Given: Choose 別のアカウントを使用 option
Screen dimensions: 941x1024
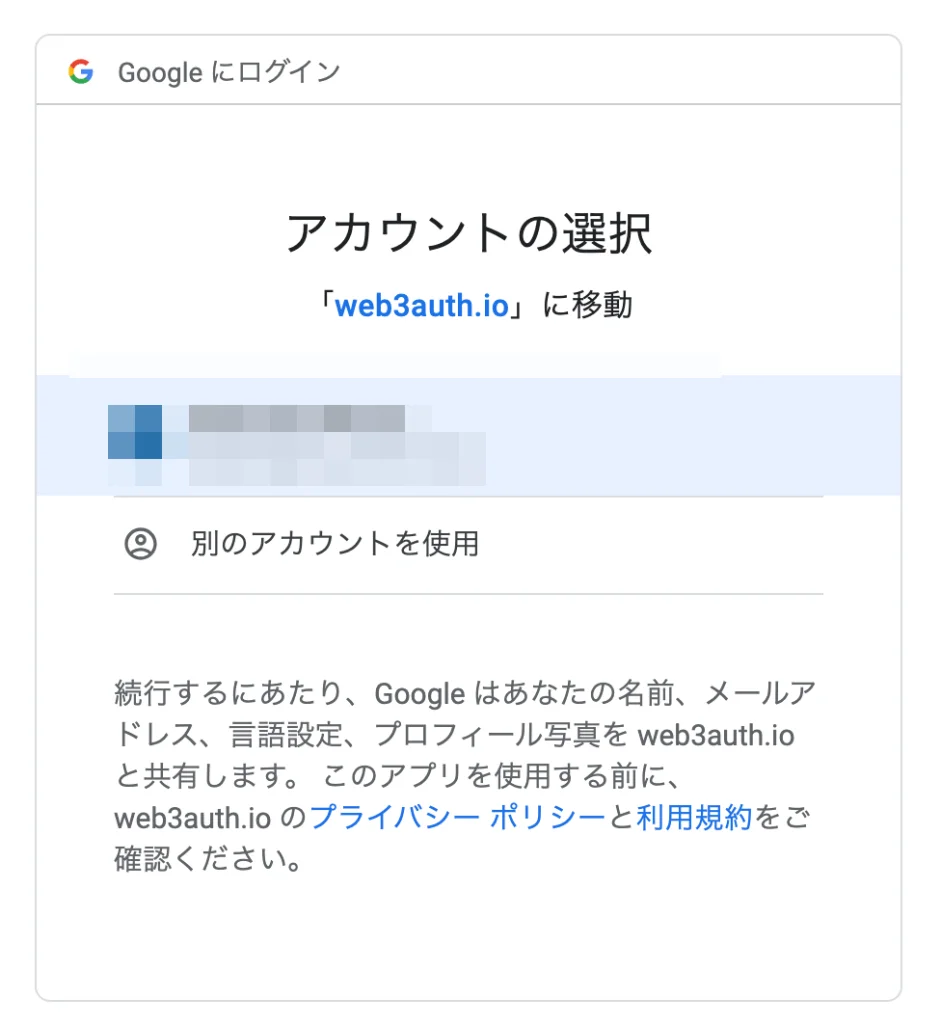Looking at the screenshot, I should click(334, 544).
